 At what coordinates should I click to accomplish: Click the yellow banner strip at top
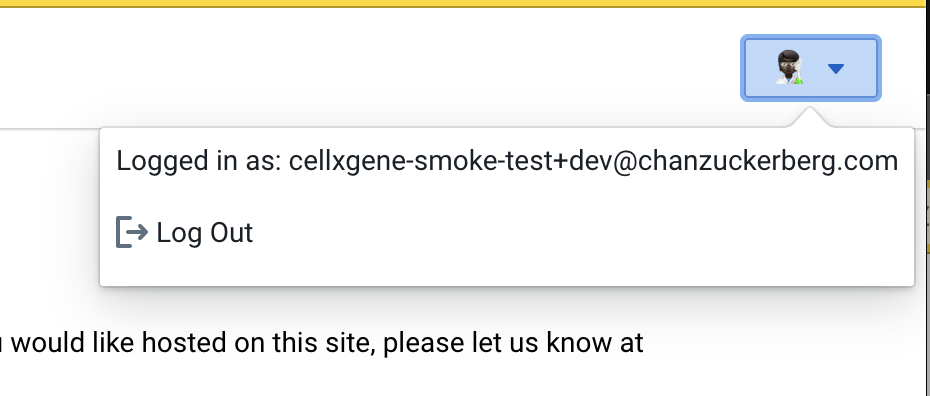pos(465,4)
